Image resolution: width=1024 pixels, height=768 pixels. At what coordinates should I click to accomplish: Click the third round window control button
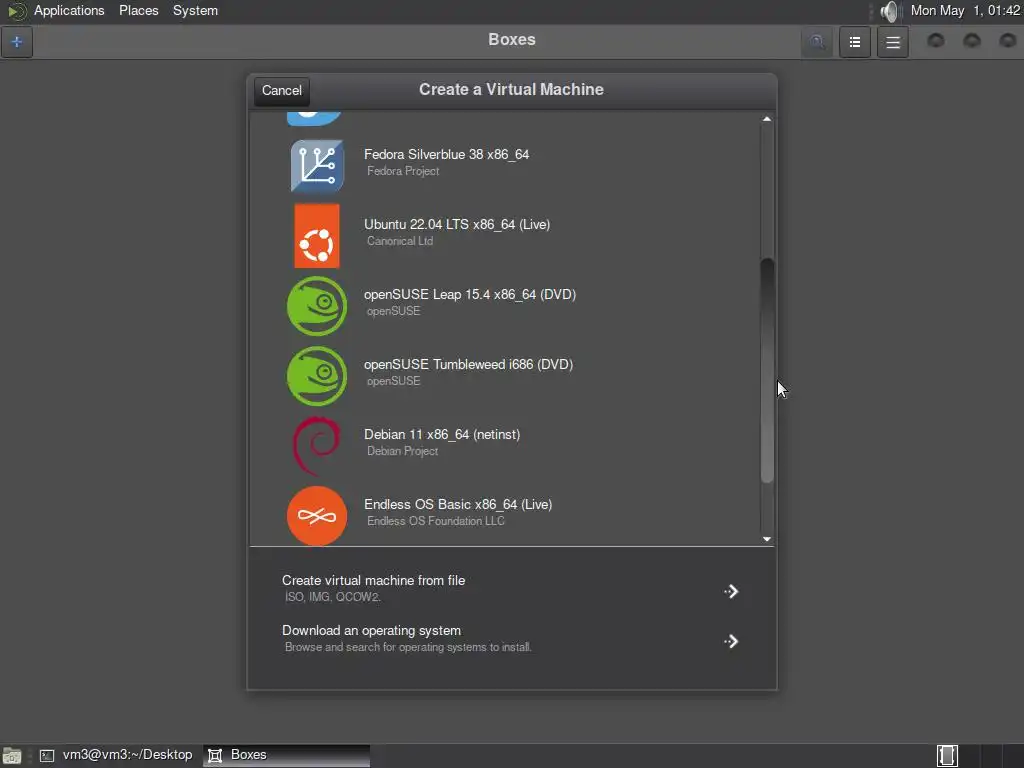[x=1008, y=41]
